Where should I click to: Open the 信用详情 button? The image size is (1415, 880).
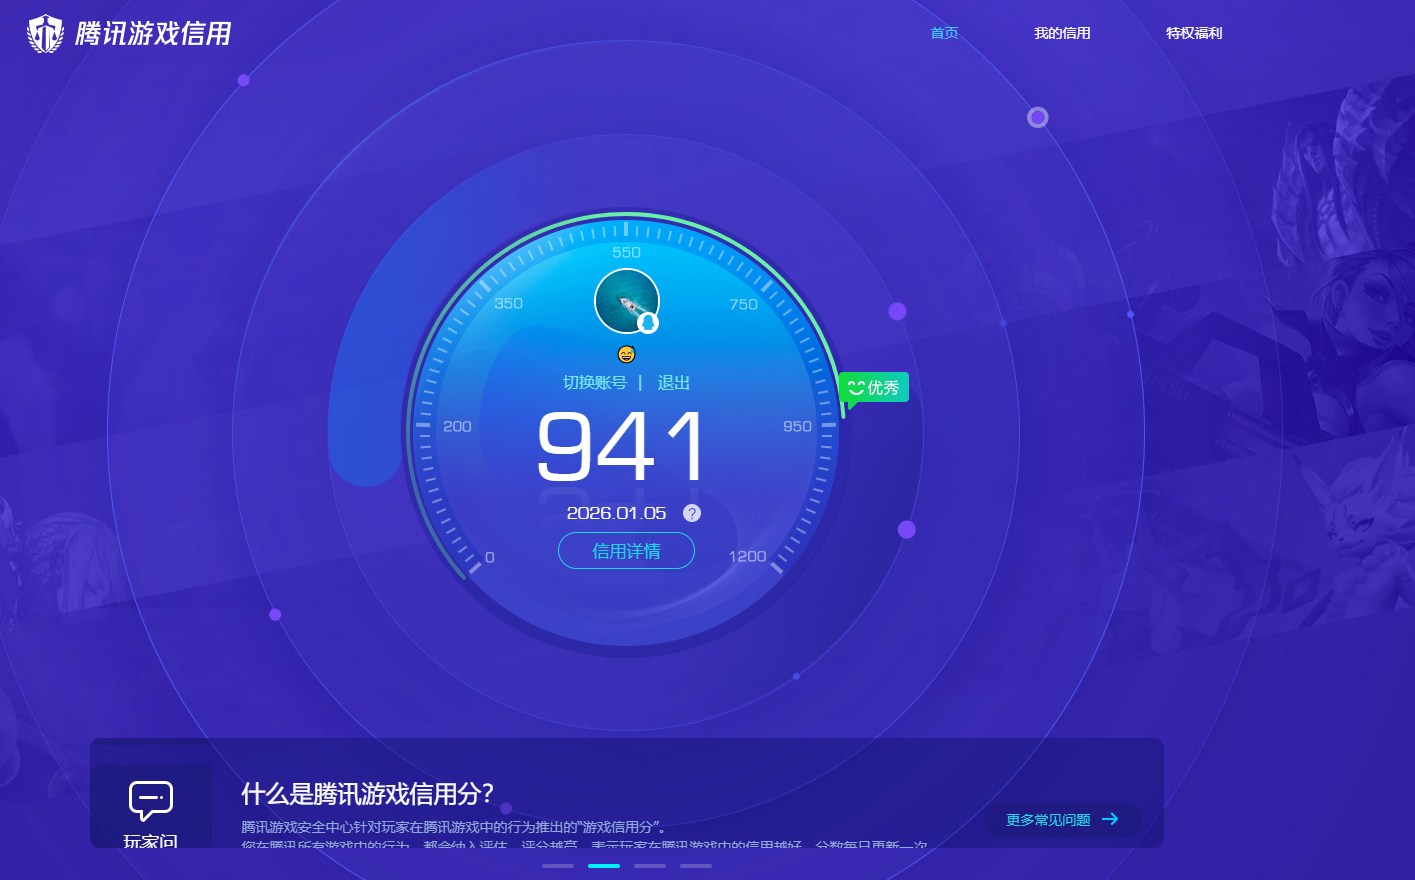coord(626,551)
